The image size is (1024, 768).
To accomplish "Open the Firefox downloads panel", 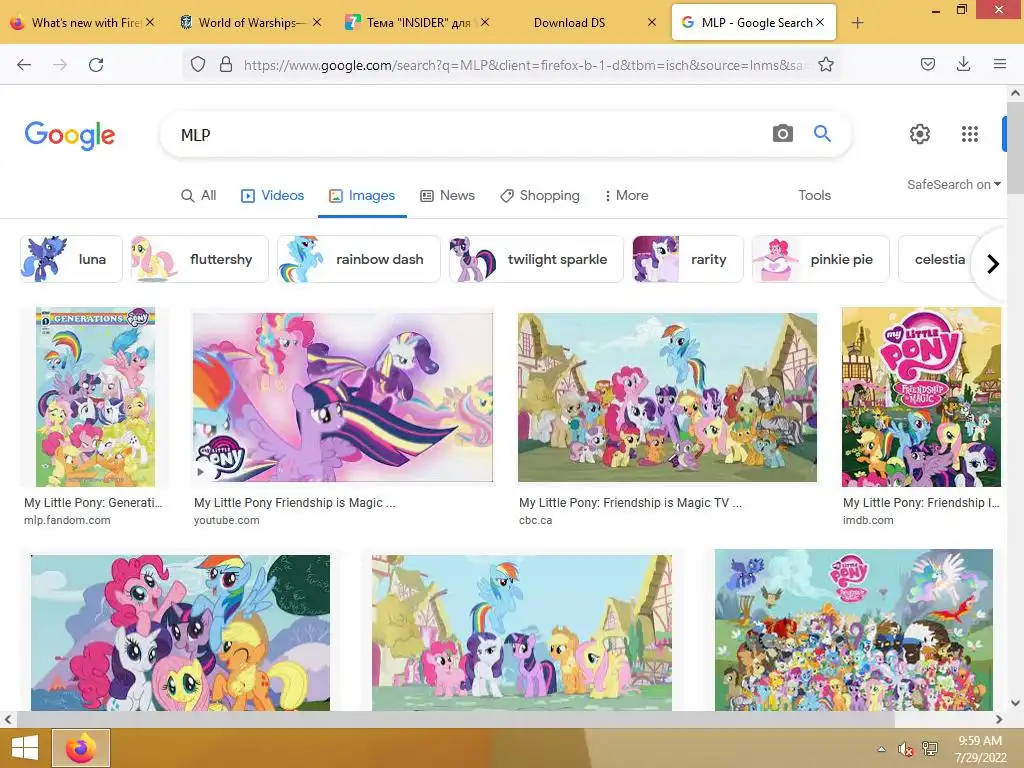I will point(963,64).
